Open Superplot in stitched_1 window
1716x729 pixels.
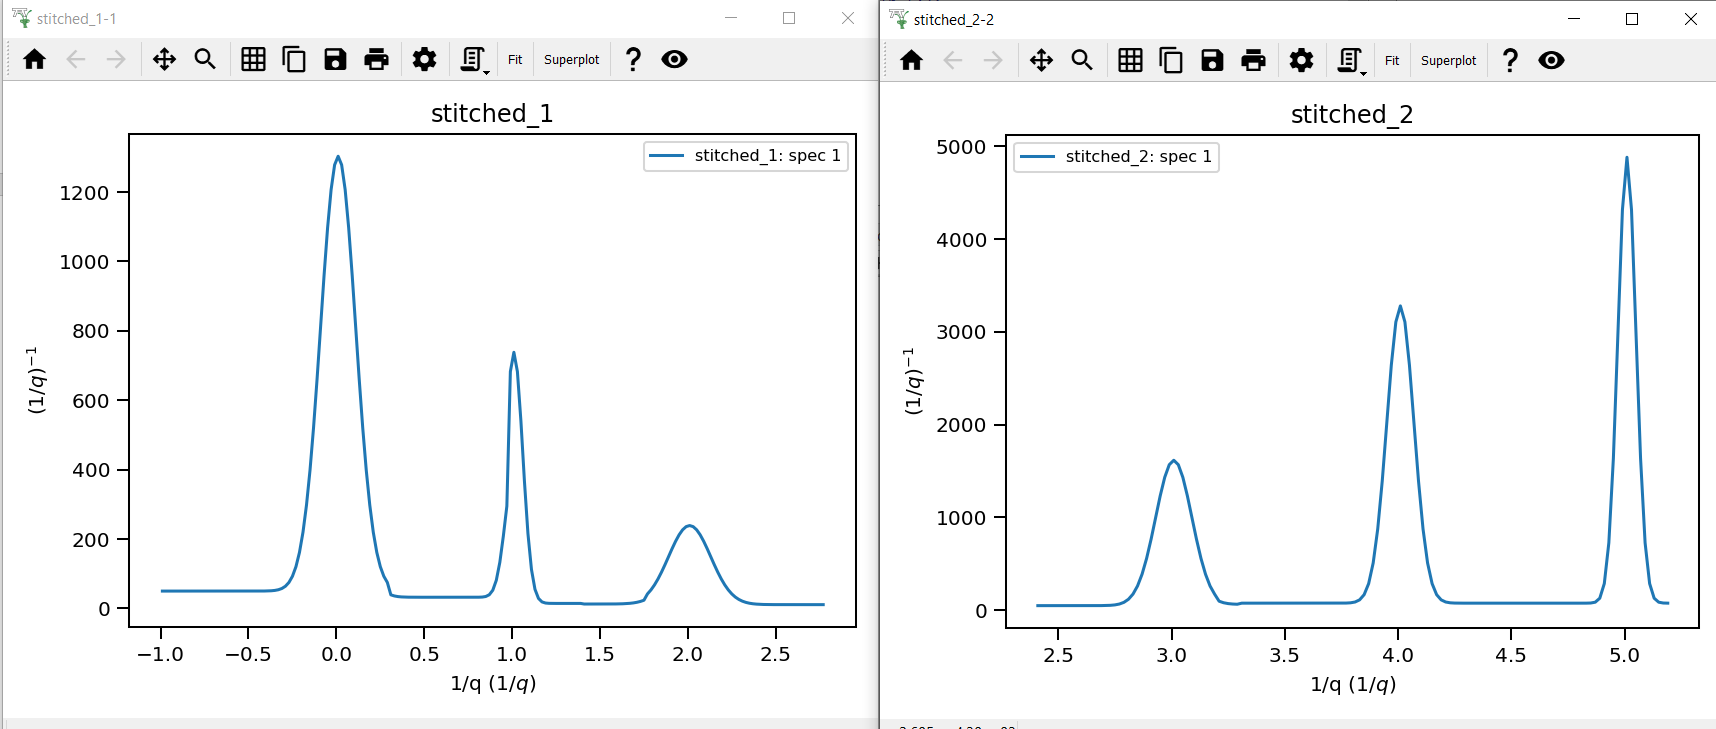(x=571, y=60)
